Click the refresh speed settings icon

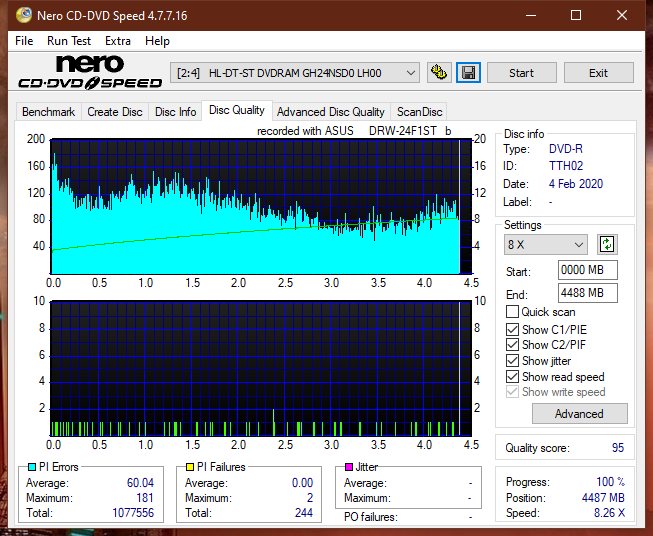pos(607,244)
